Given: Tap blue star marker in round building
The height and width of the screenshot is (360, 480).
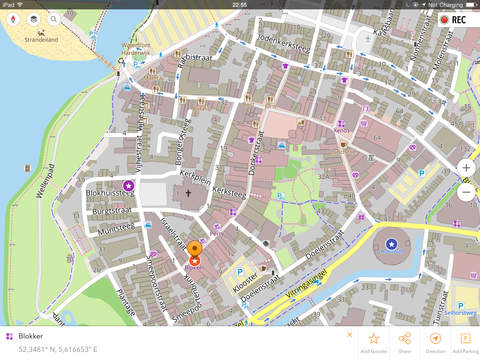Looking at the screenshot, I should tap(391, 244).
